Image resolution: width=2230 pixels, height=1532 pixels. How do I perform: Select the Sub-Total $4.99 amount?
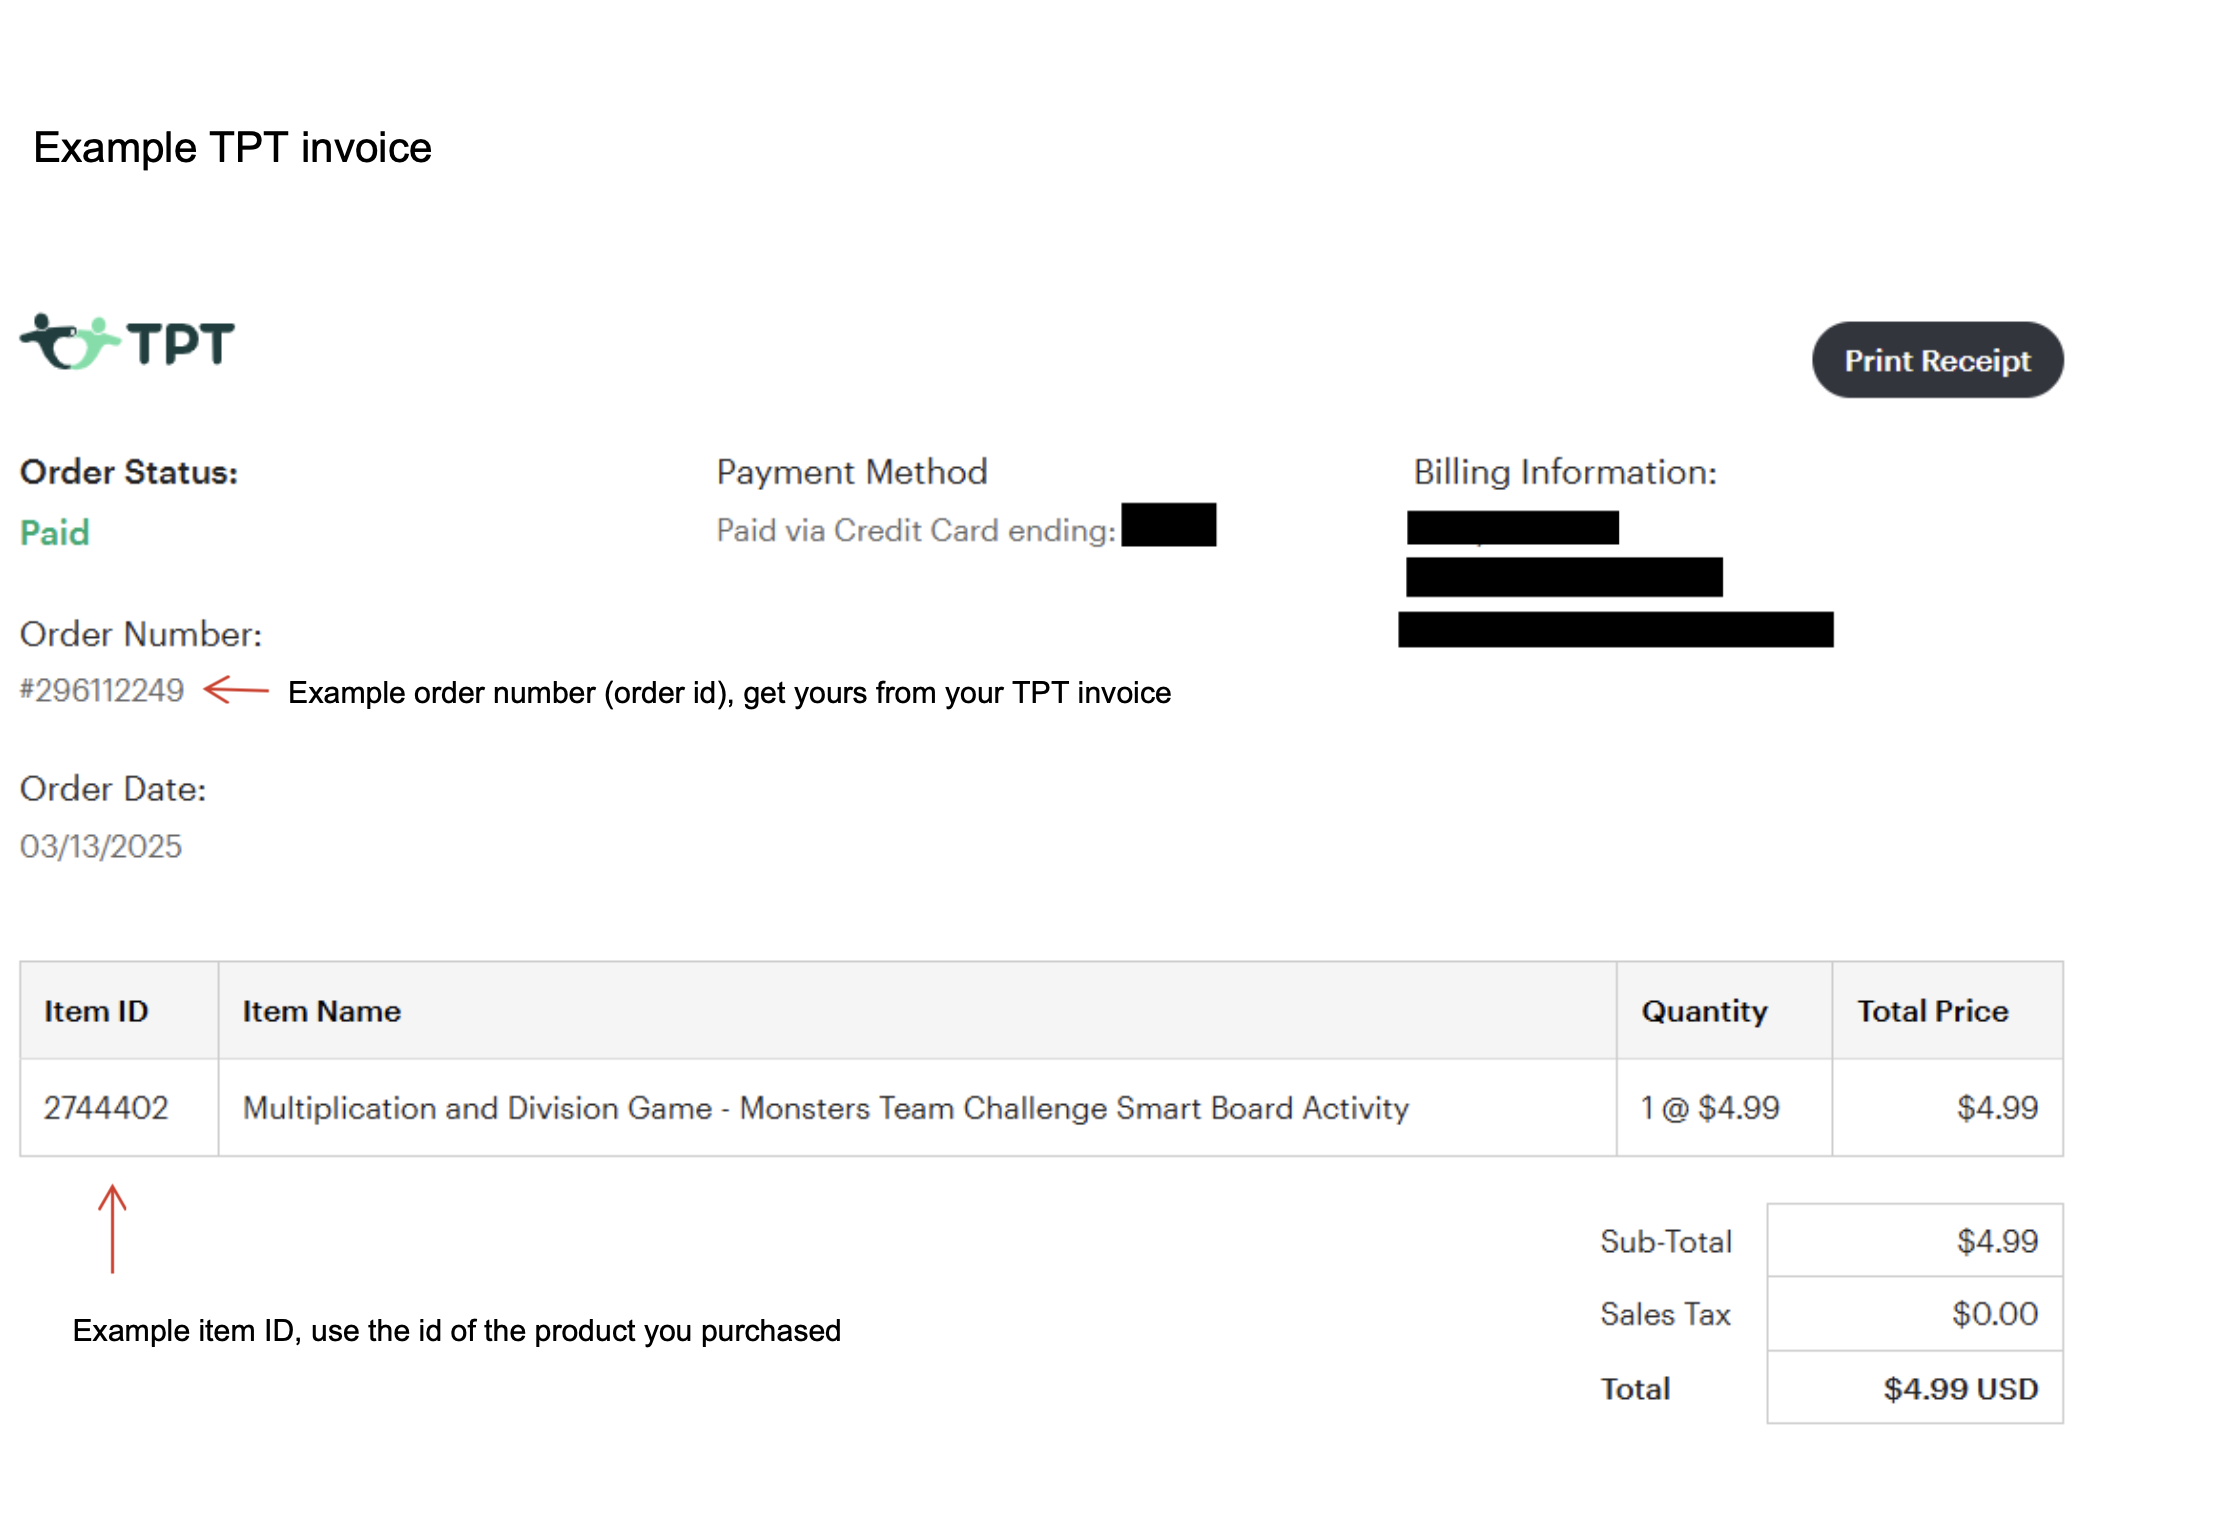[1997, 1240]
